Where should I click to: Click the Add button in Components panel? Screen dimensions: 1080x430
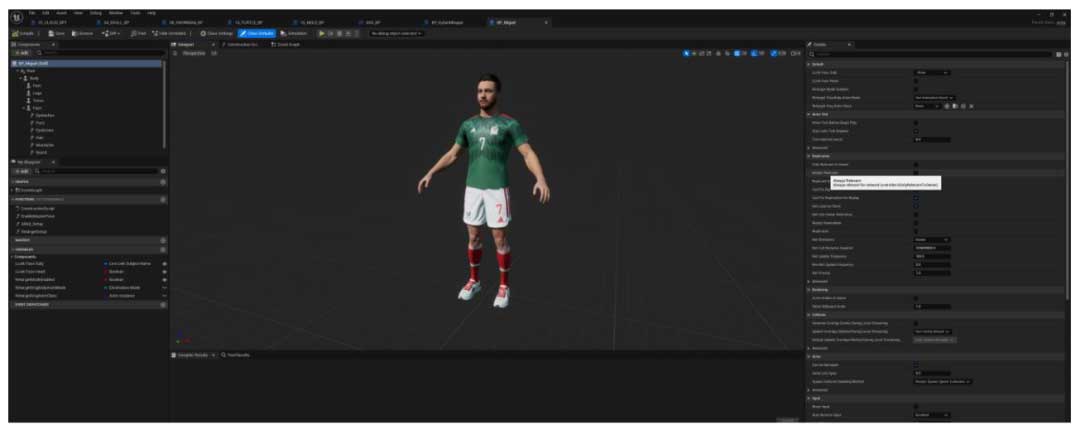21,53
